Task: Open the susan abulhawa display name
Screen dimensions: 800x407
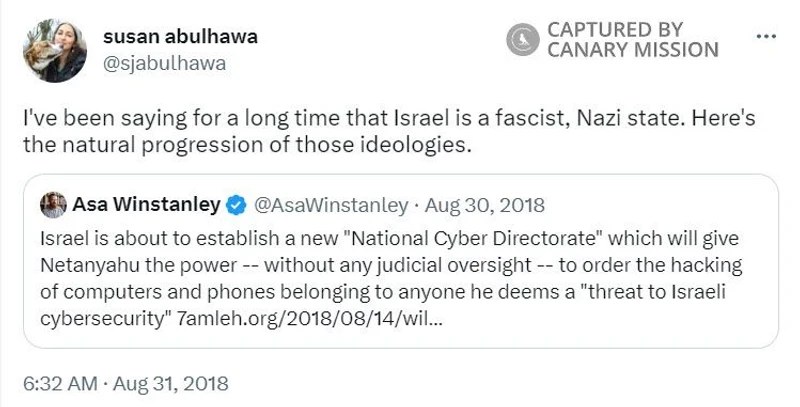Action: coord(180,37)
